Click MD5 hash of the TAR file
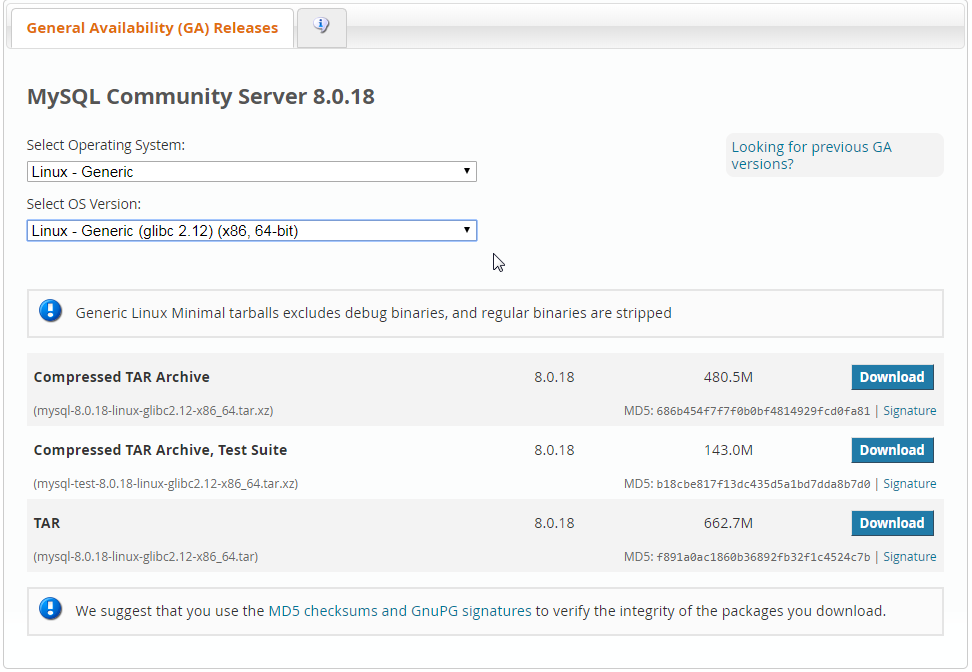Viewport: 972px width, 672px height. [763, 557]
